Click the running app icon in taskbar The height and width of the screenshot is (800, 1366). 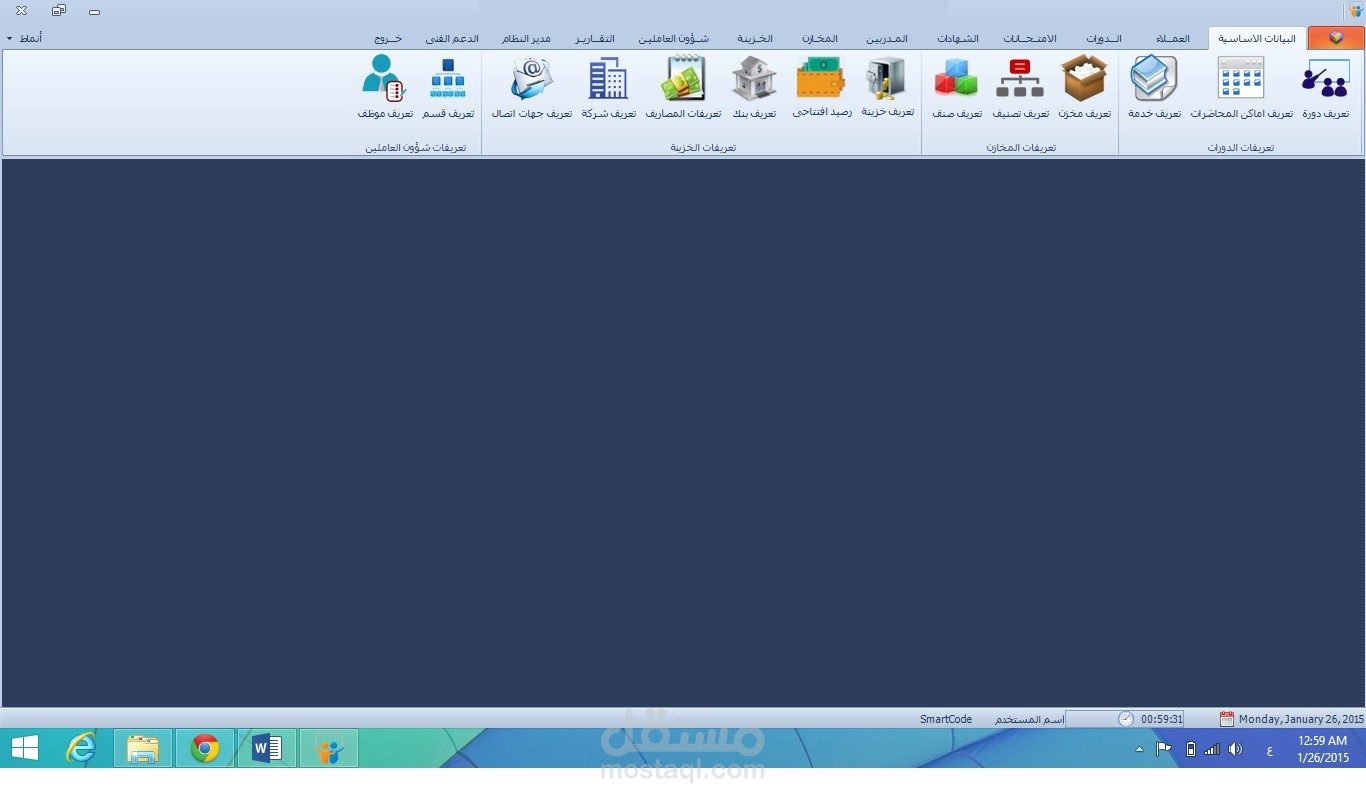(x=328, y=748)
